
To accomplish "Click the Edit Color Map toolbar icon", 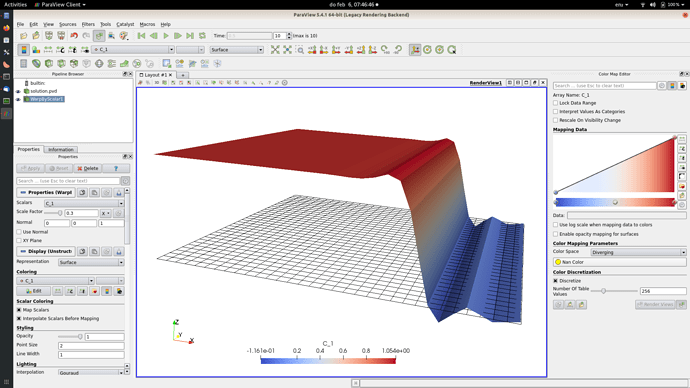I will [36, 50].
